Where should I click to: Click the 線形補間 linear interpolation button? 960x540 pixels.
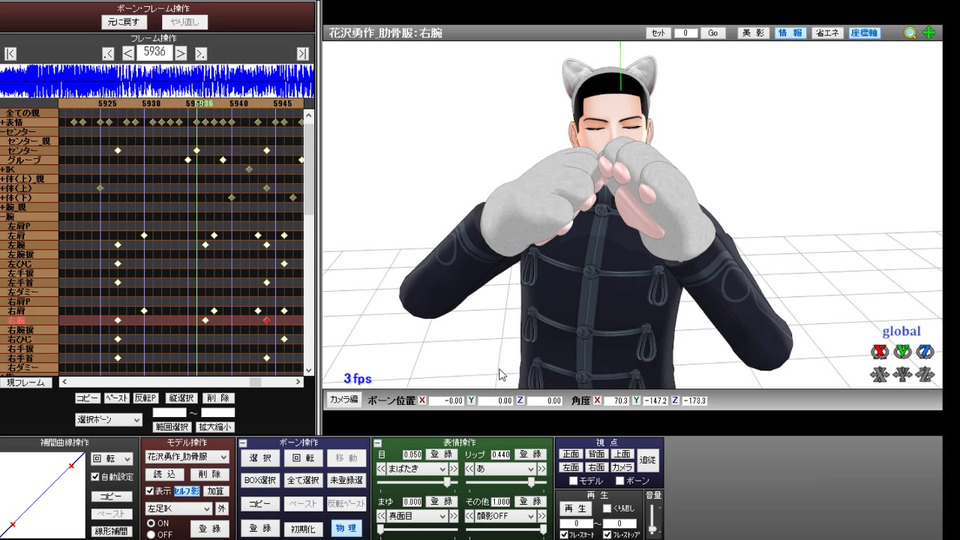[112, 531]
